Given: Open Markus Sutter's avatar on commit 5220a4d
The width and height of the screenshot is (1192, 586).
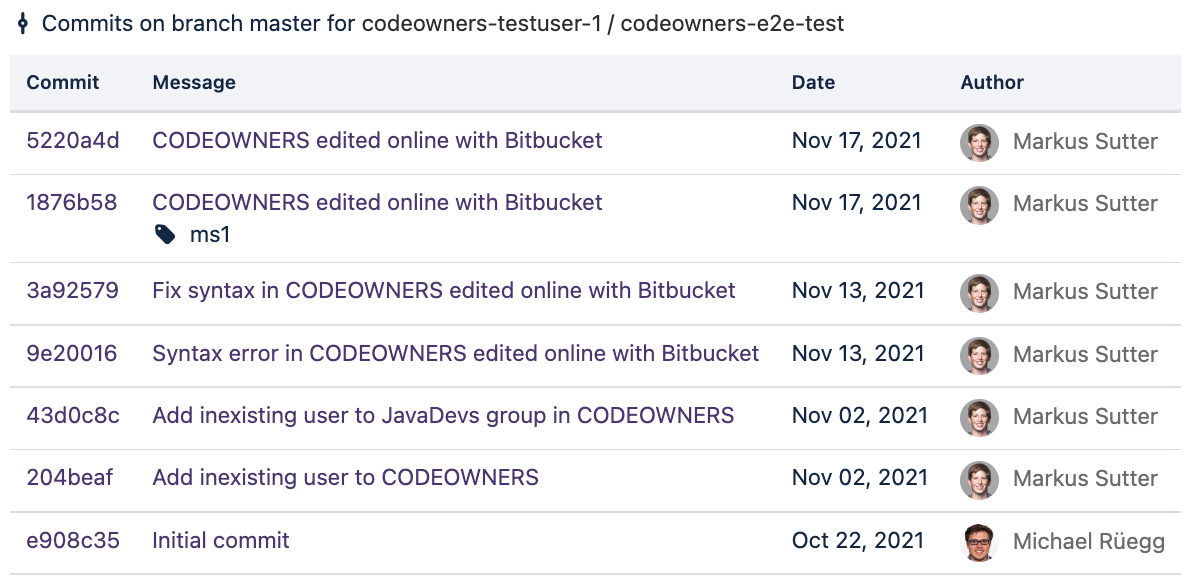Looking at the screenshot, I should 979,143.
